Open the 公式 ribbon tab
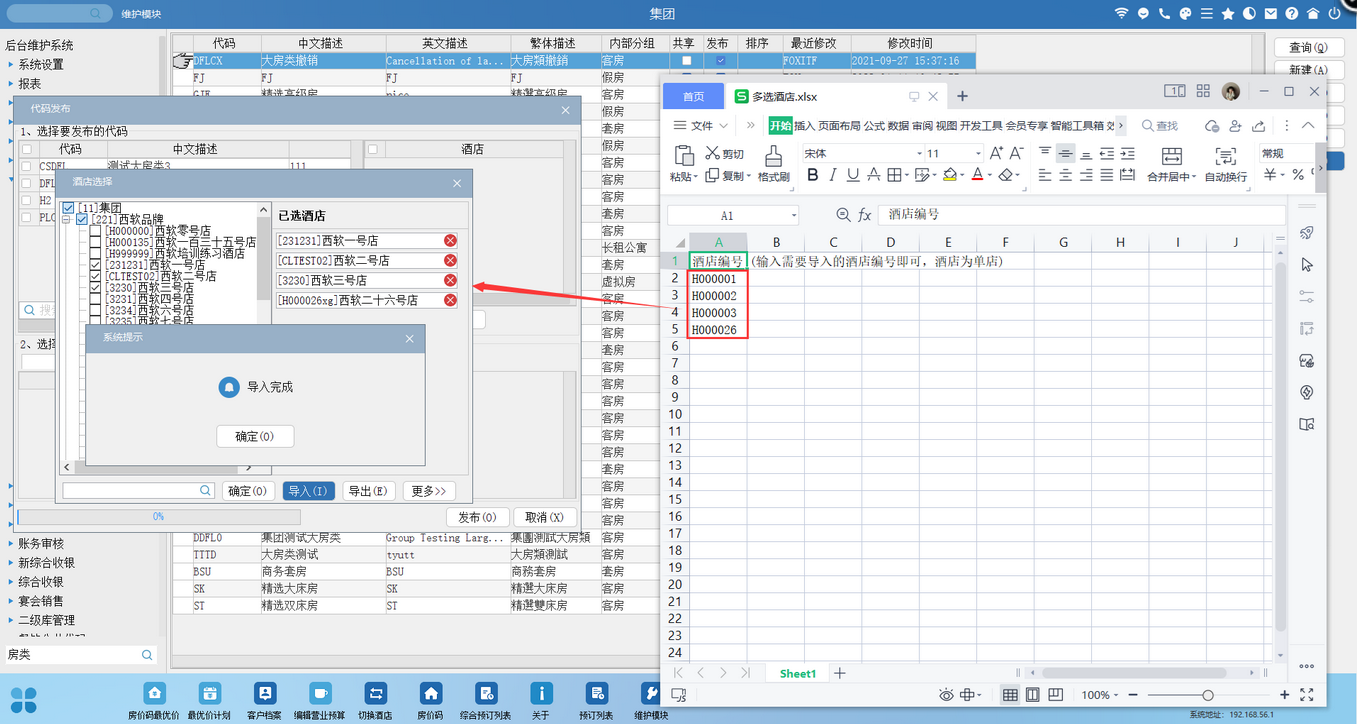The width and height of the screenshot is (1357, 724). click(x=874, y=126)
